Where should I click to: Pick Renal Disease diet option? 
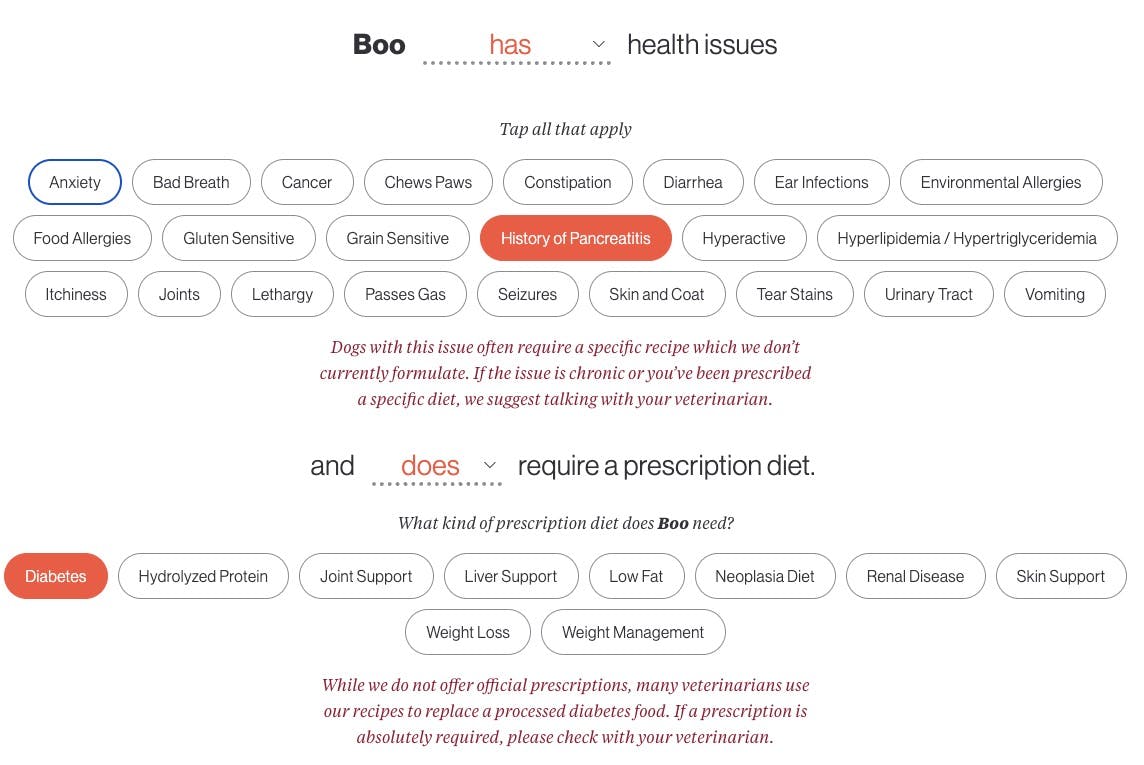[x=915, y=576]
